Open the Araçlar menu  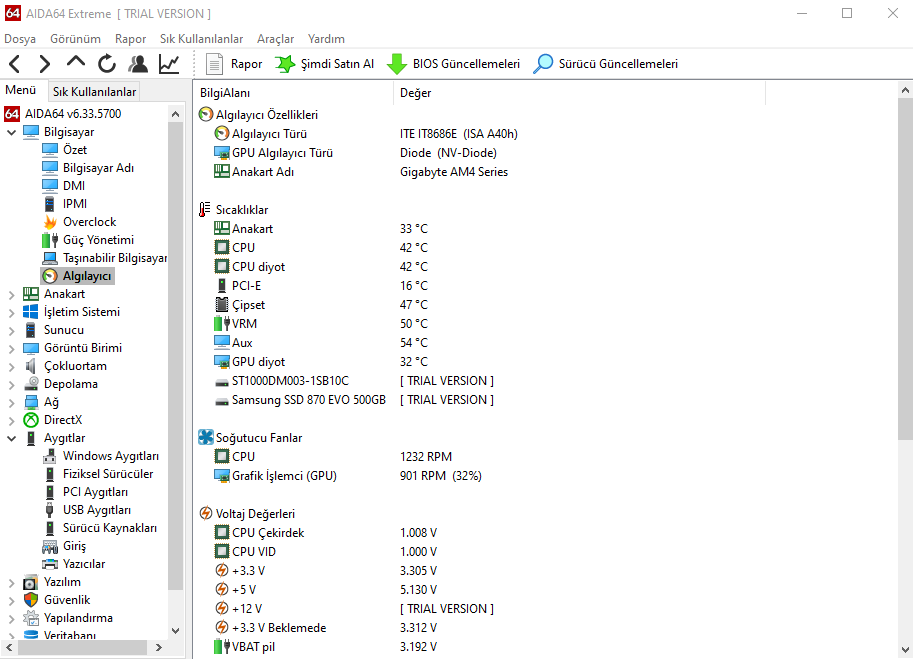click(275, 39)
